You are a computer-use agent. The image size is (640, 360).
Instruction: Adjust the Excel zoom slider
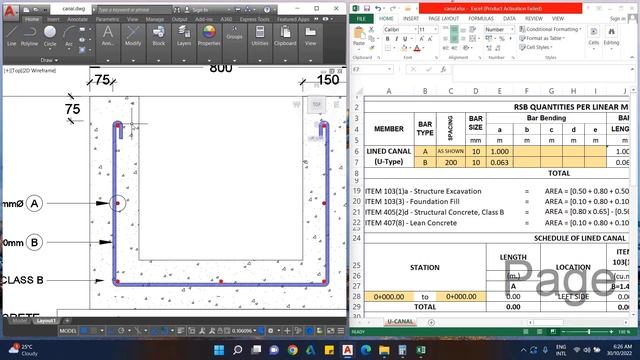589,332
